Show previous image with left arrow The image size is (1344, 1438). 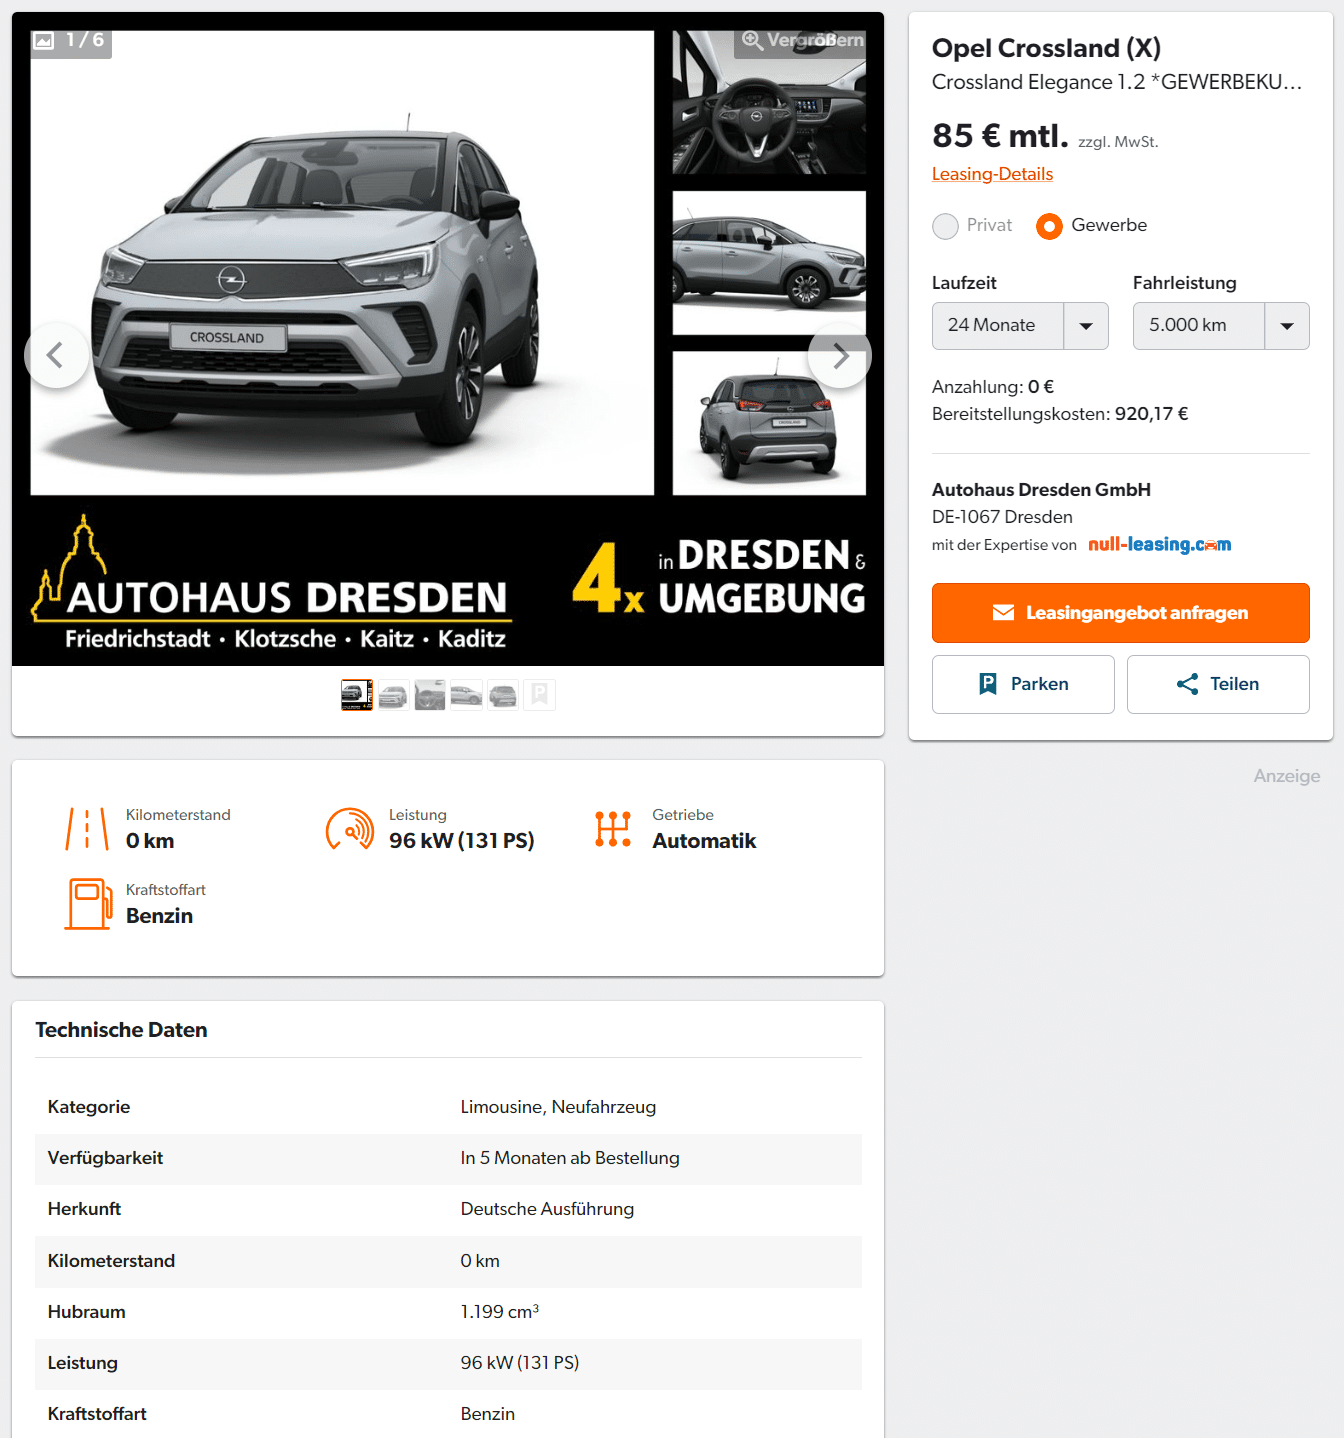tap(57, 355)
